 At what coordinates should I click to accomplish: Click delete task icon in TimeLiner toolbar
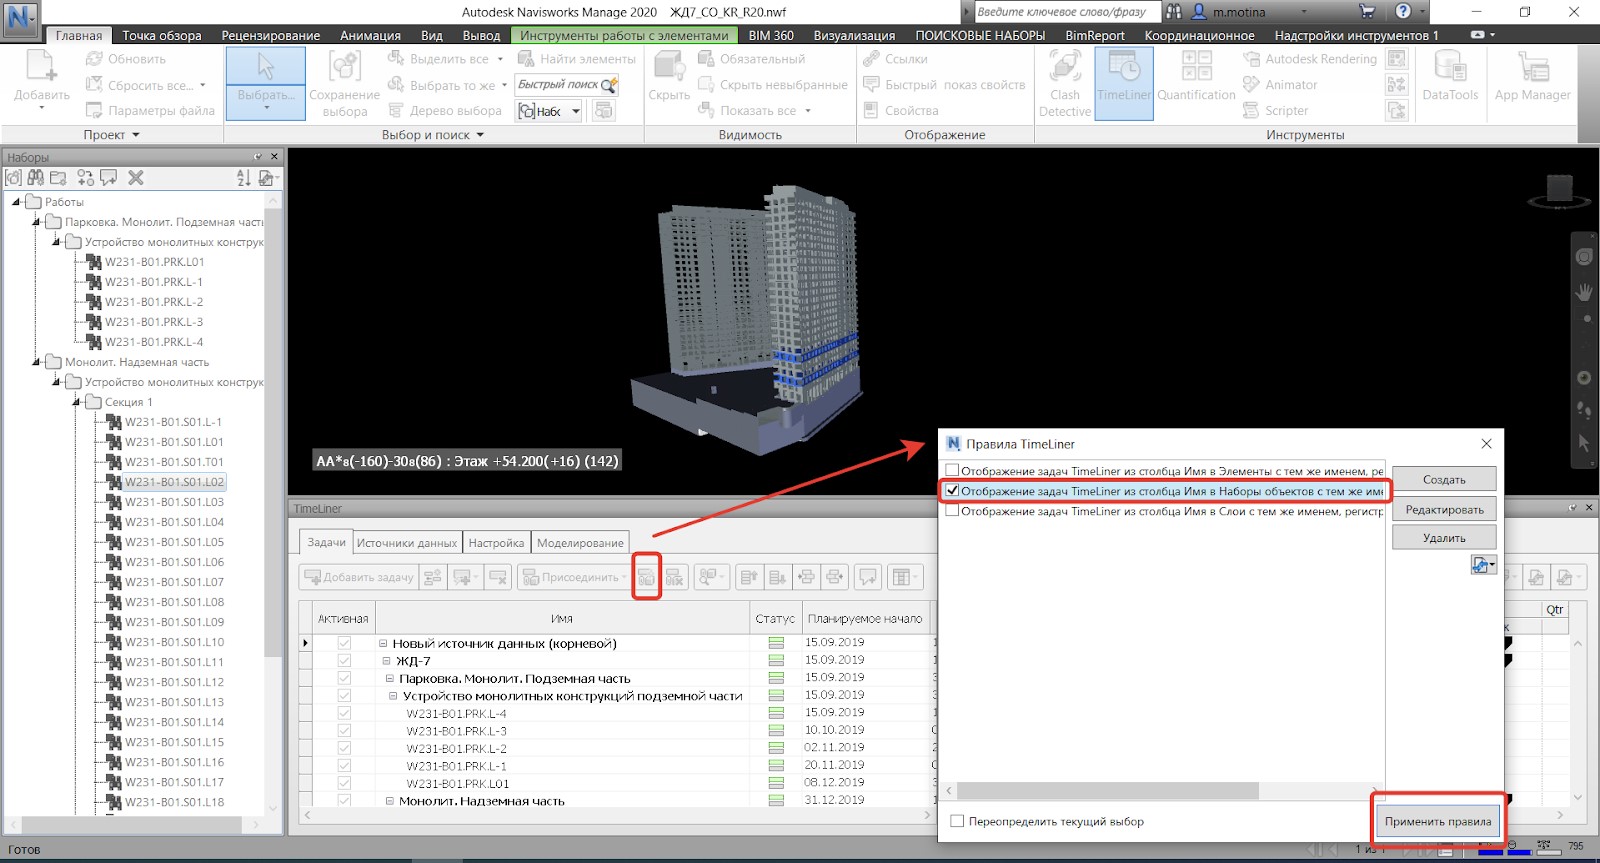[498, 577]
